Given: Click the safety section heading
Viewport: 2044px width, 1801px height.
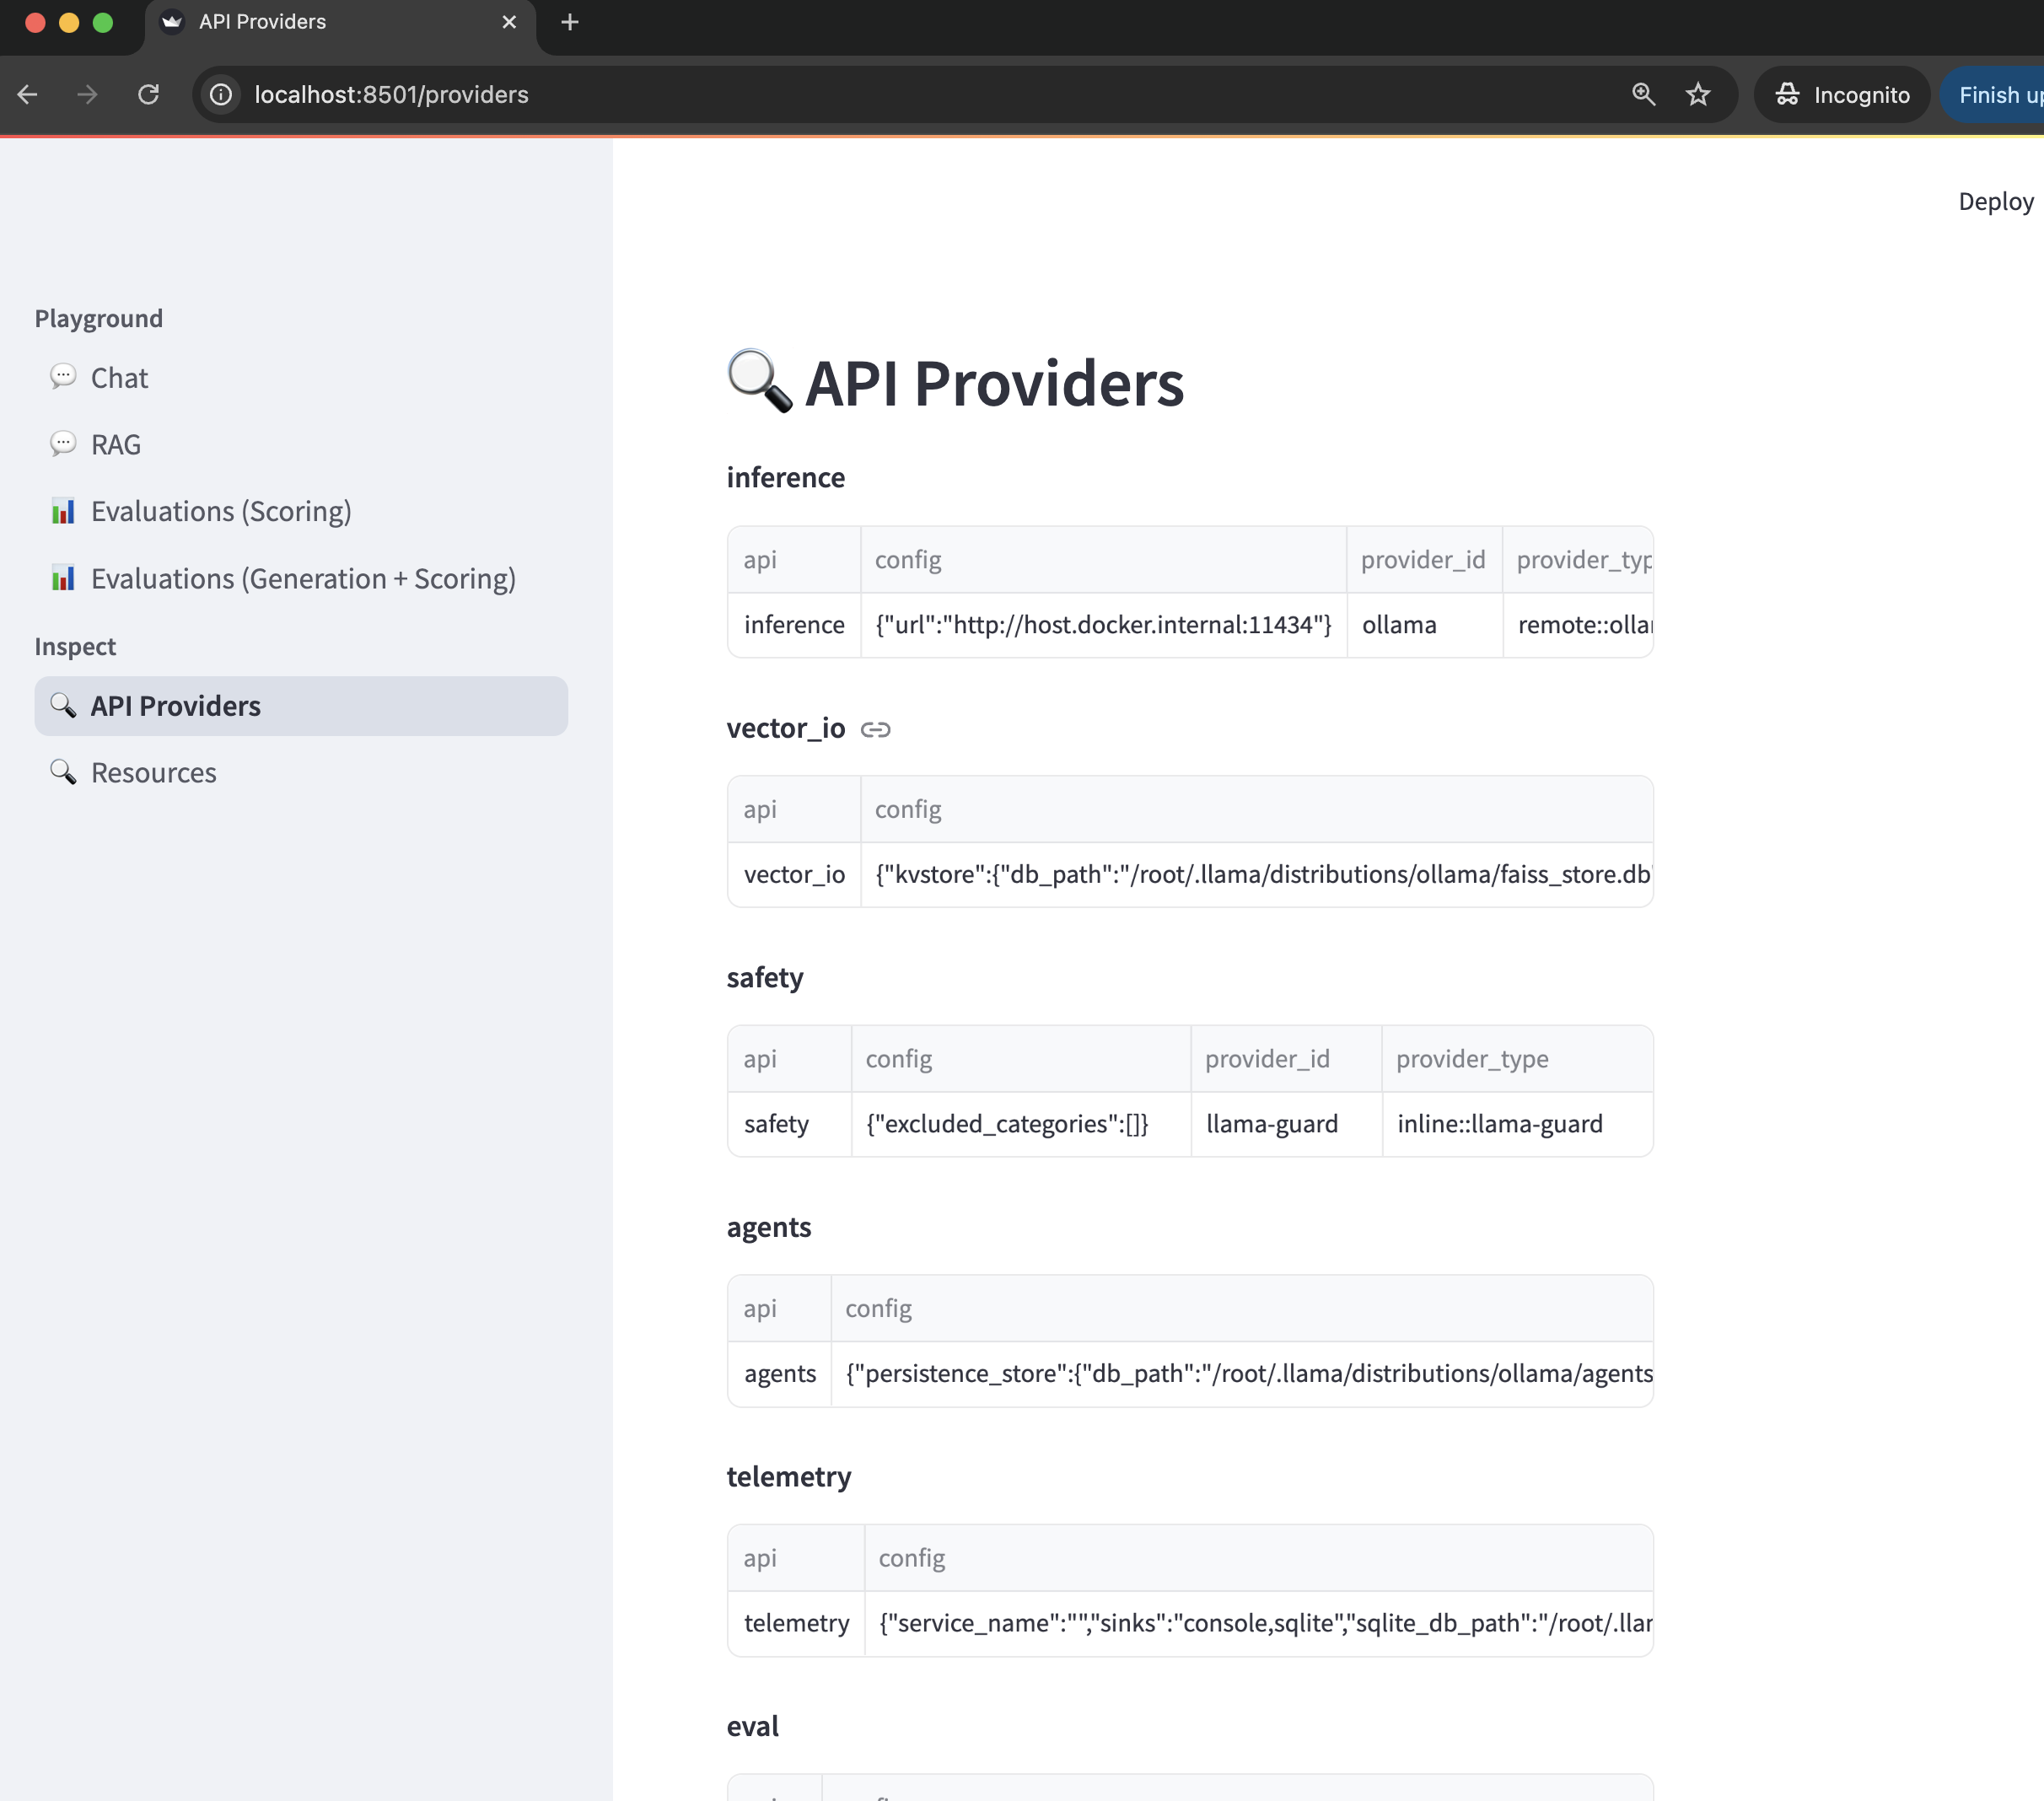Looking at the screenshot, I should coord(765,978).
